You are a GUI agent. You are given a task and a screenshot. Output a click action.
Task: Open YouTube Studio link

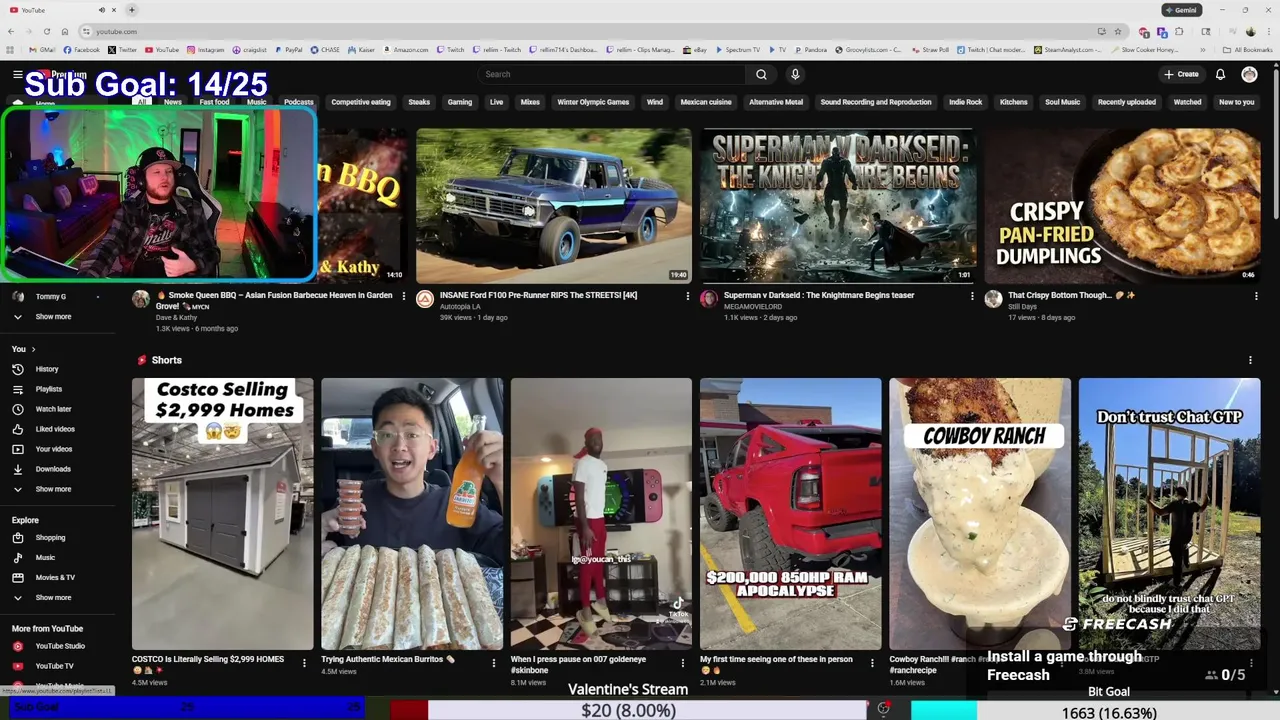(60, 646)
